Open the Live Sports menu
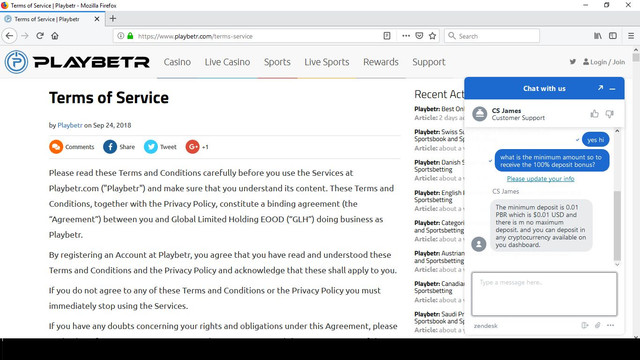640x360 pixels. (x=327, y=62)
